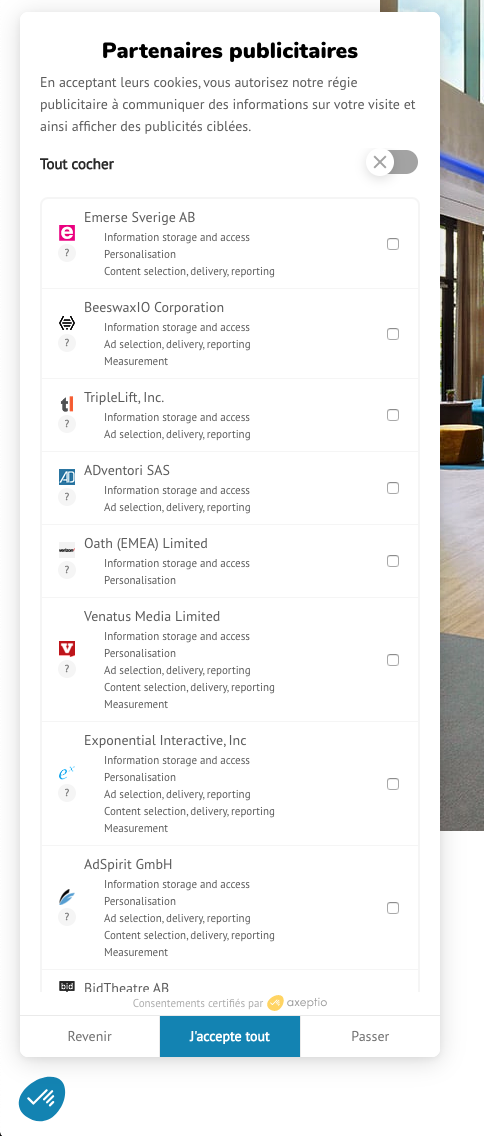The height and width of the screenshot is (1136, 484).
Task: Click the Emerse Sverige AB logo icon
Action: [x=67, y=233]
